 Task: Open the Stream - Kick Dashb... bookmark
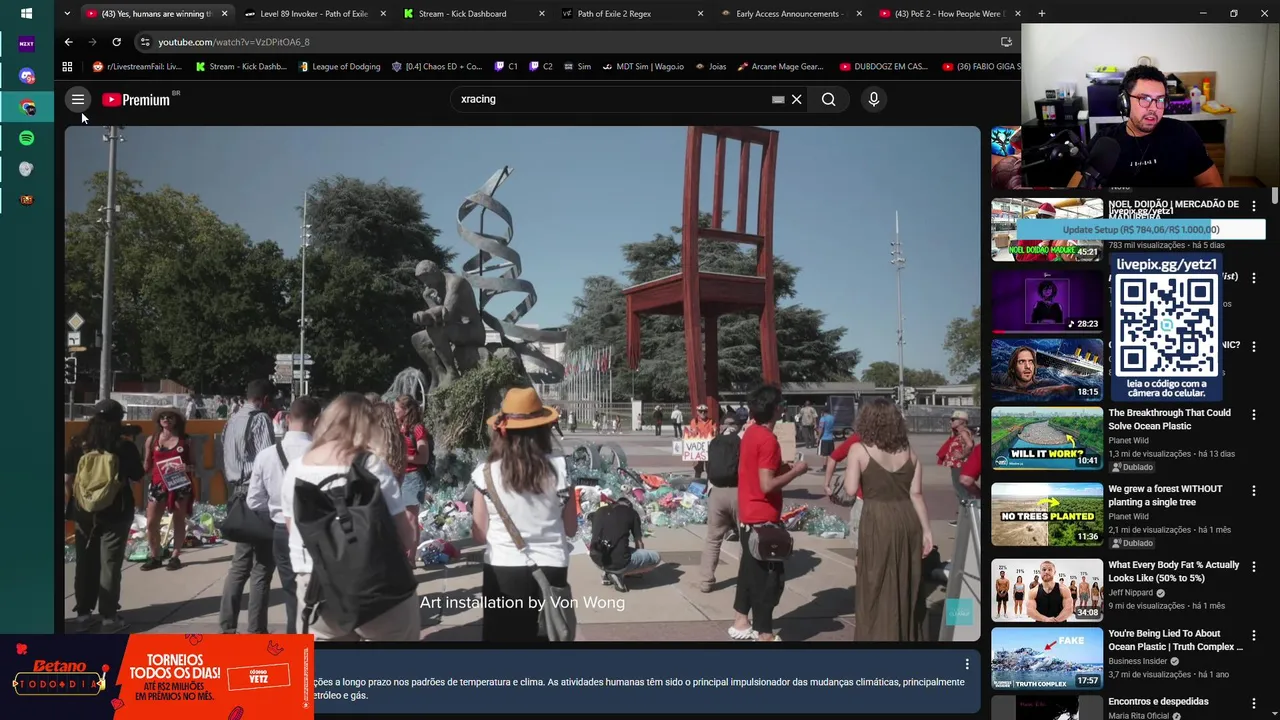(x=241, y=67)
